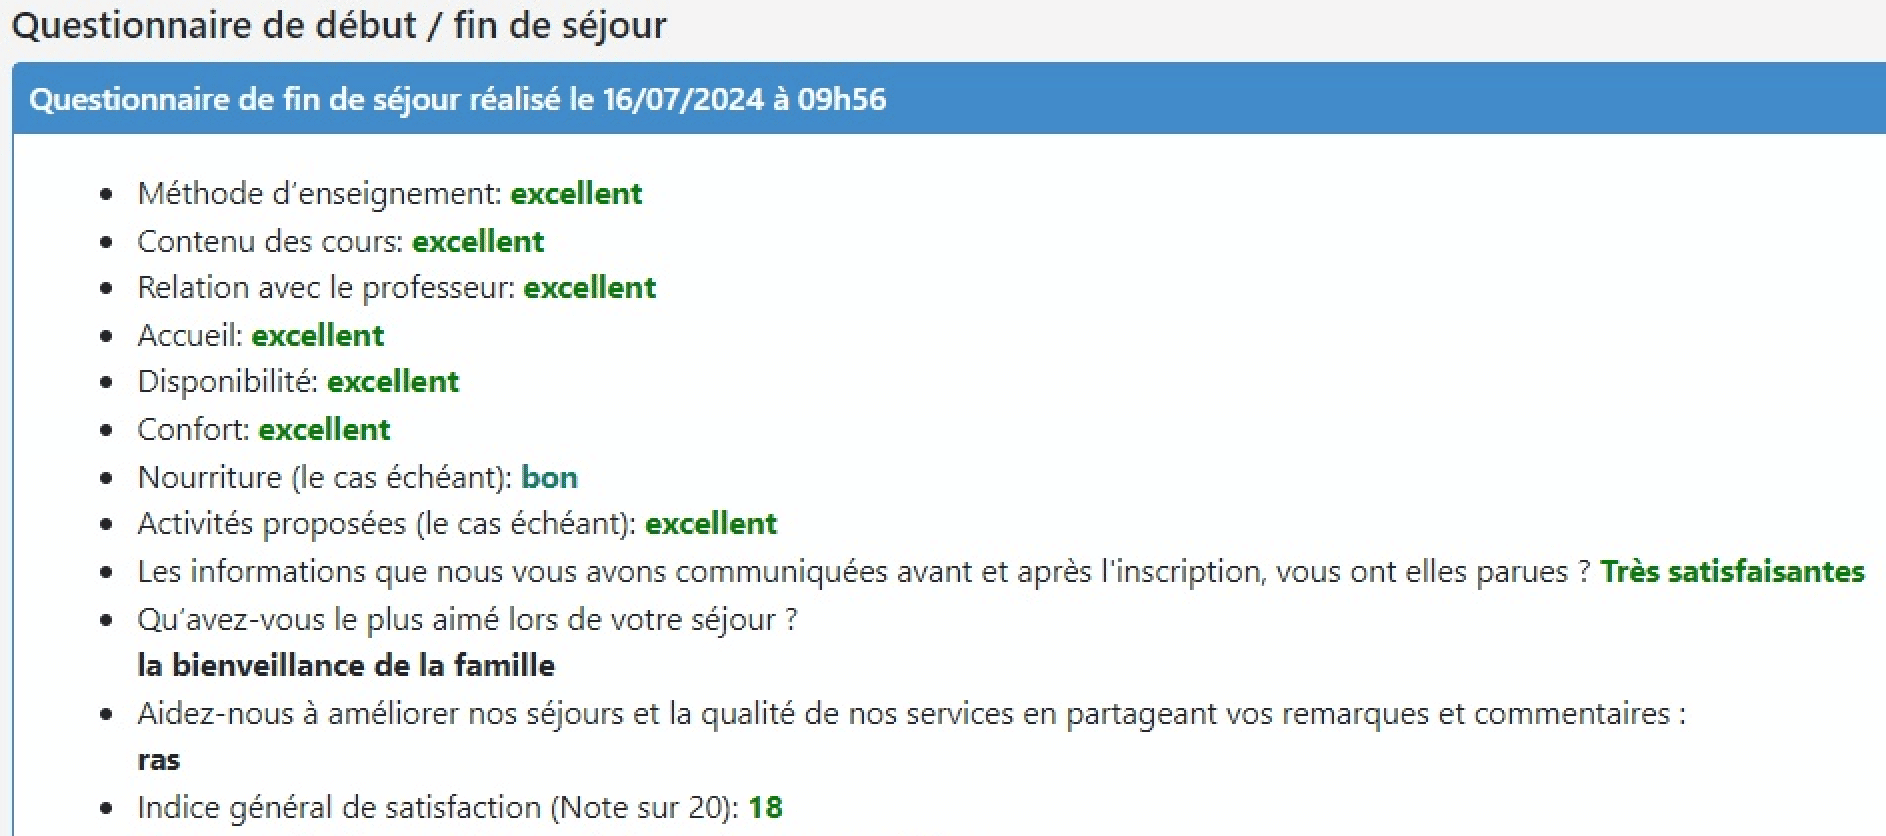Image resolution: width=1886 pixels, height=836 pixels.
Task: Click the 'excellent' rating for Contenu des cours
Action: click(478, 241)
